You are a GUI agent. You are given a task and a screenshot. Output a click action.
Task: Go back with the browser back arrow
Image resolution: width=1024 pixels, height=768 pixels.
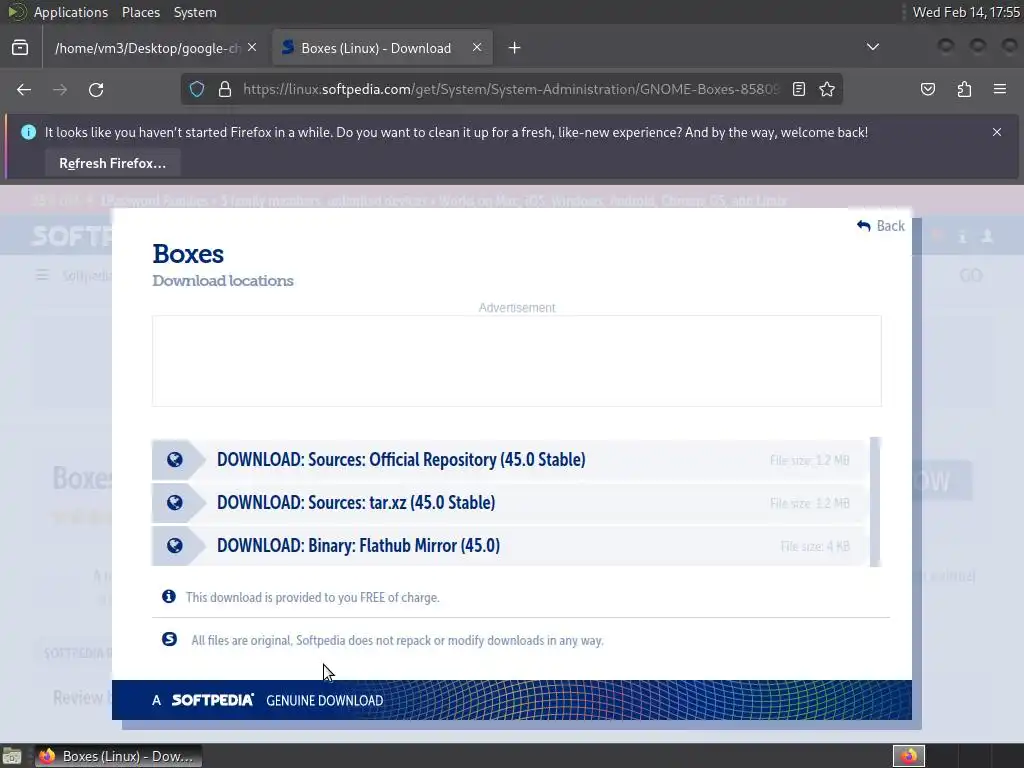pyautogui.click(x=24, y=89)
